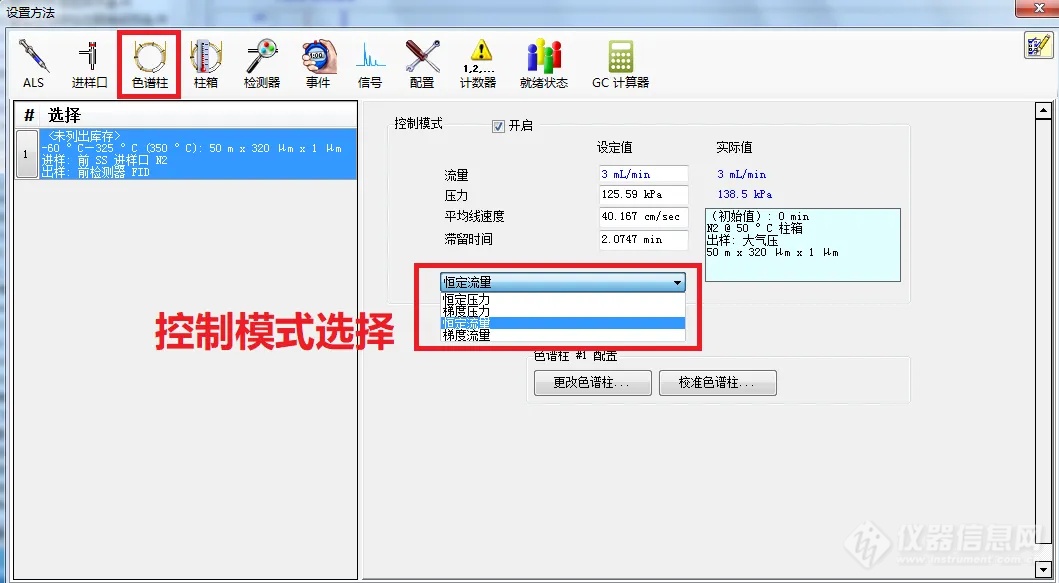Click the 更改色谱柱... button

point(592,383)
